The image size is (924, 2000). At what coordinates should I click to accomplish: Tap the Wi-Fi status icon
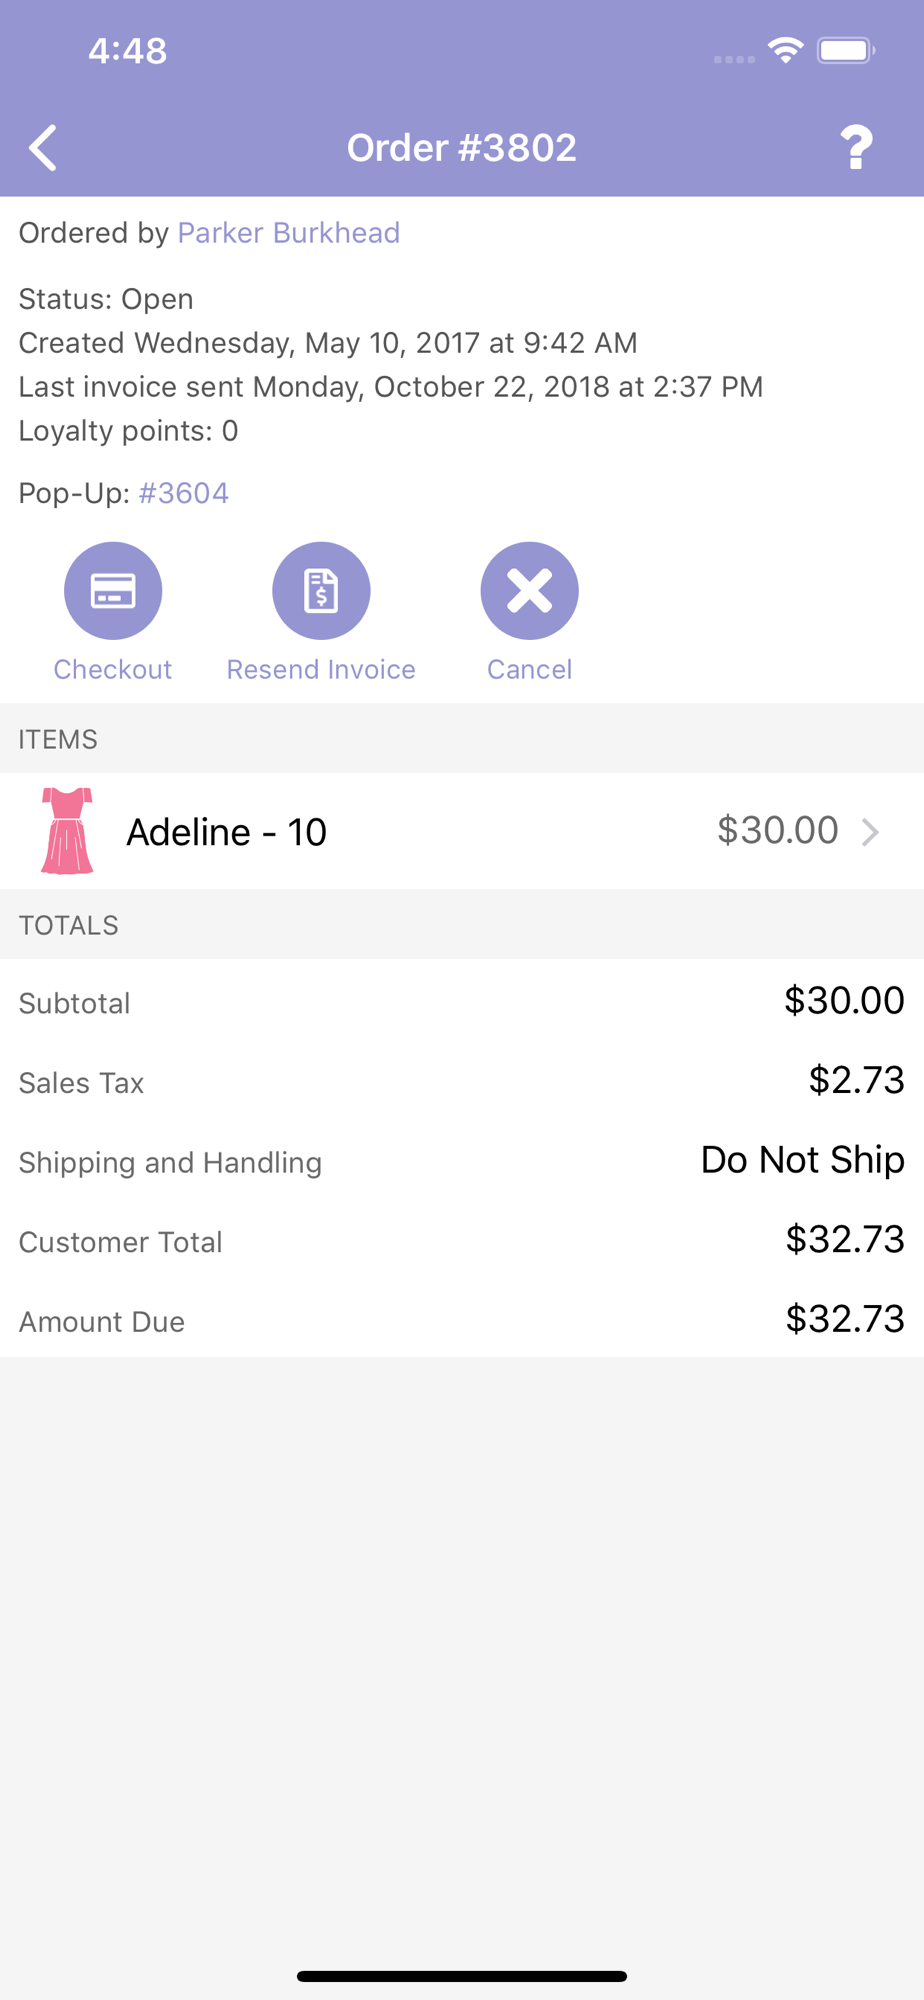(x=786, y=50)
